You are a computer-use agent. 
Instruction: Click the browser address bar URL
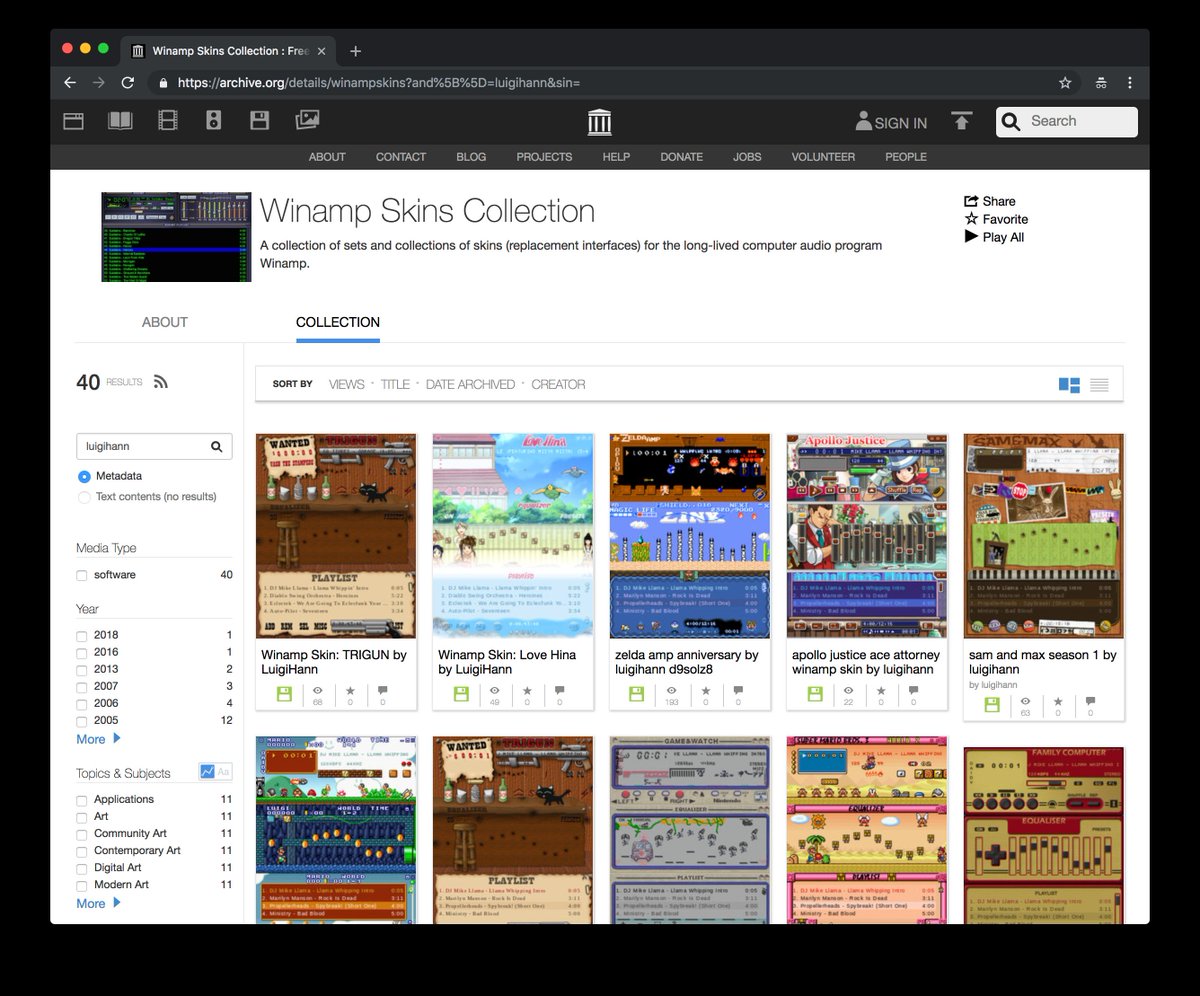(x=379, y=83)
